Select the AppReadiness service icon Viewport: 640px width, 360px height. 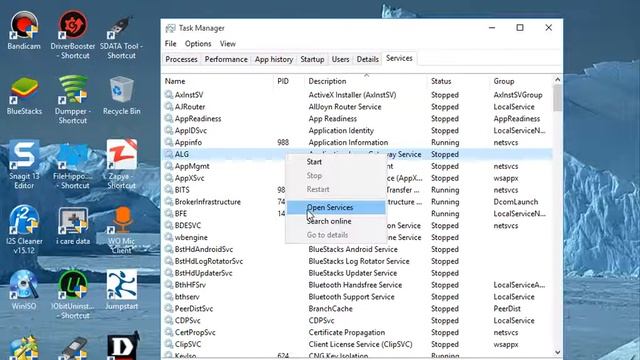point(169,118)
